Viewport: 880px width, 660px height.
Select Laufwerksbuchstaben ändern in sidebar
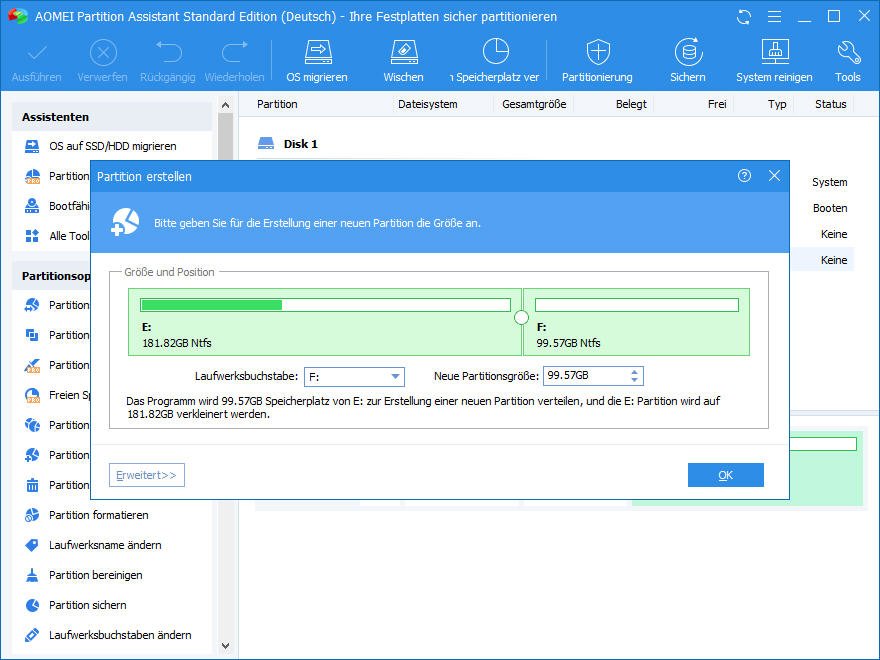click(x=120, y=635)
